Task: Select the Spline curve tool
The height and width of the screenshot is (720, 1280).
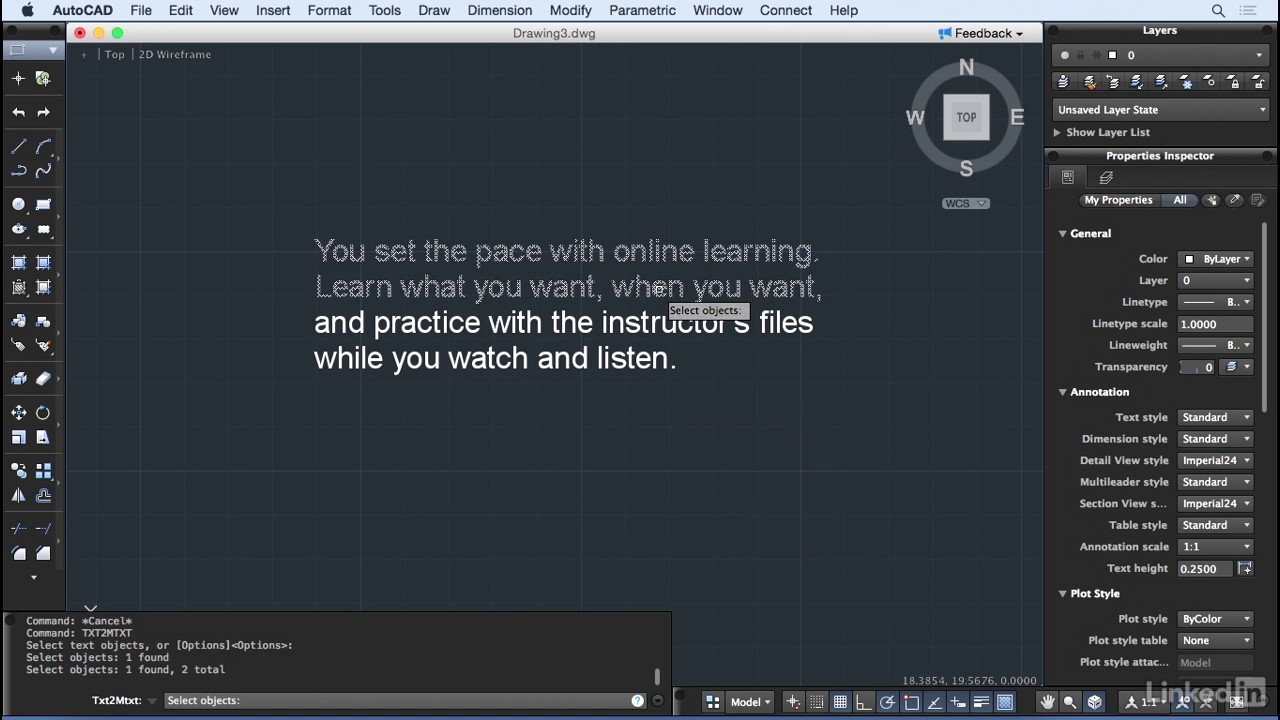Action: [43, 171]
